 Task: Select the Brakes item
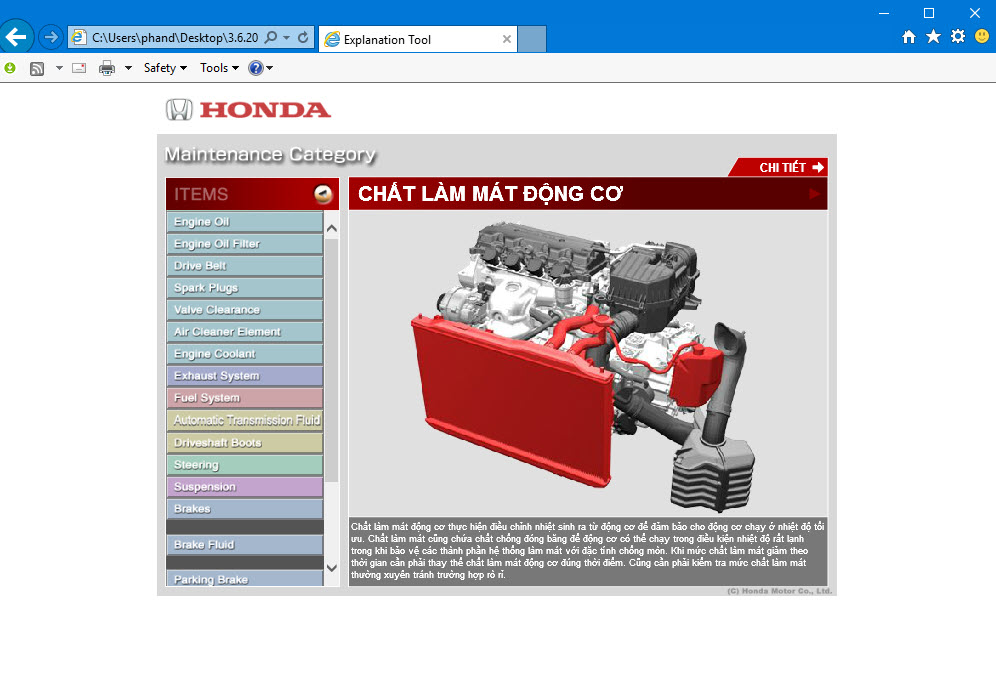pos(245,509)
